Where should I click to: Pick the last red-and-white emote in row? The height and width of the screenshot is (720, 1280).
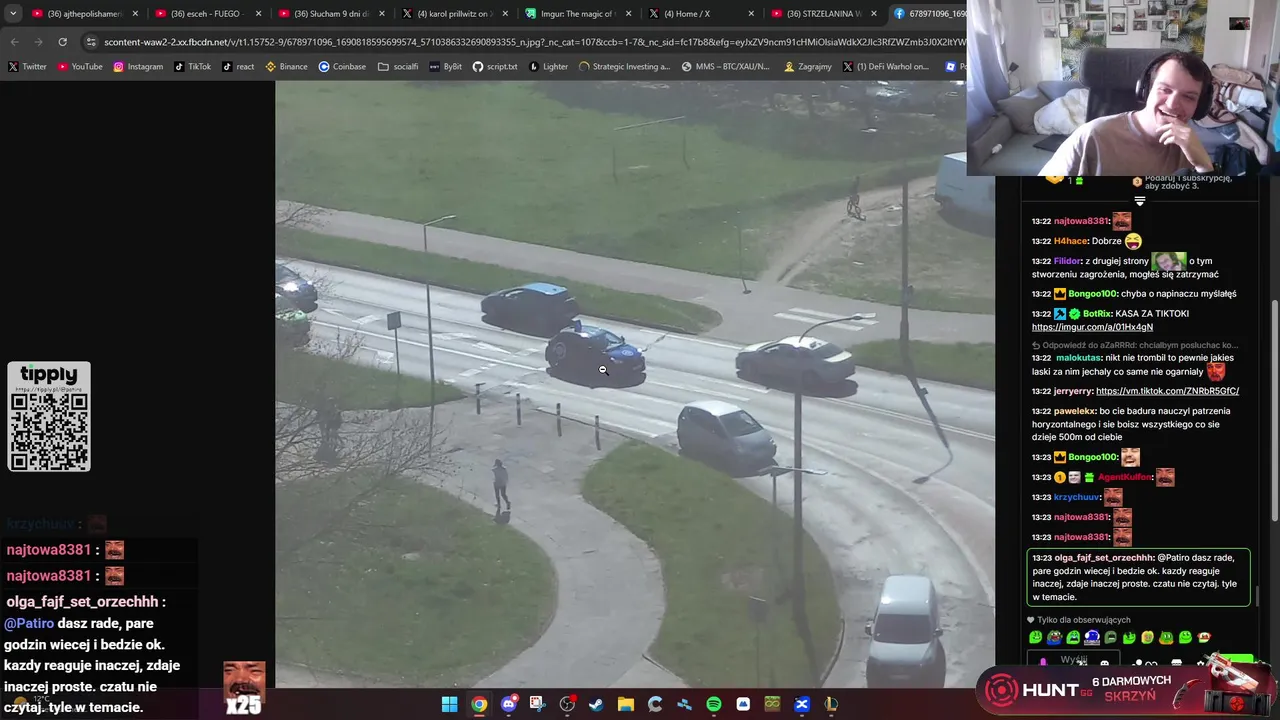[x=1204, y=637]
